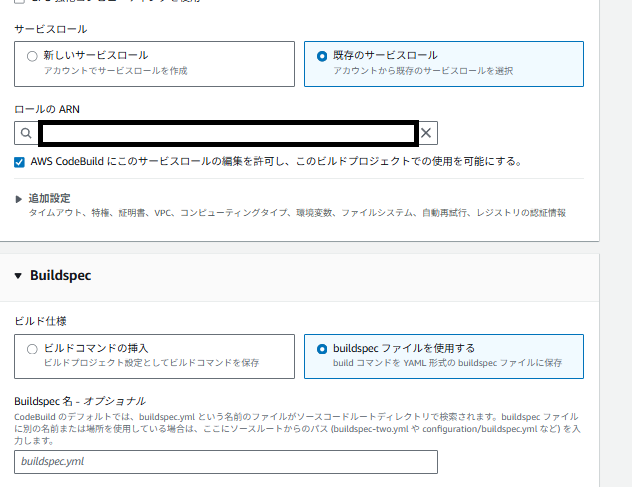Click the Buildspec 名 - オプショナル label
This screenshot has width=632, height=487.
(80, 400)
